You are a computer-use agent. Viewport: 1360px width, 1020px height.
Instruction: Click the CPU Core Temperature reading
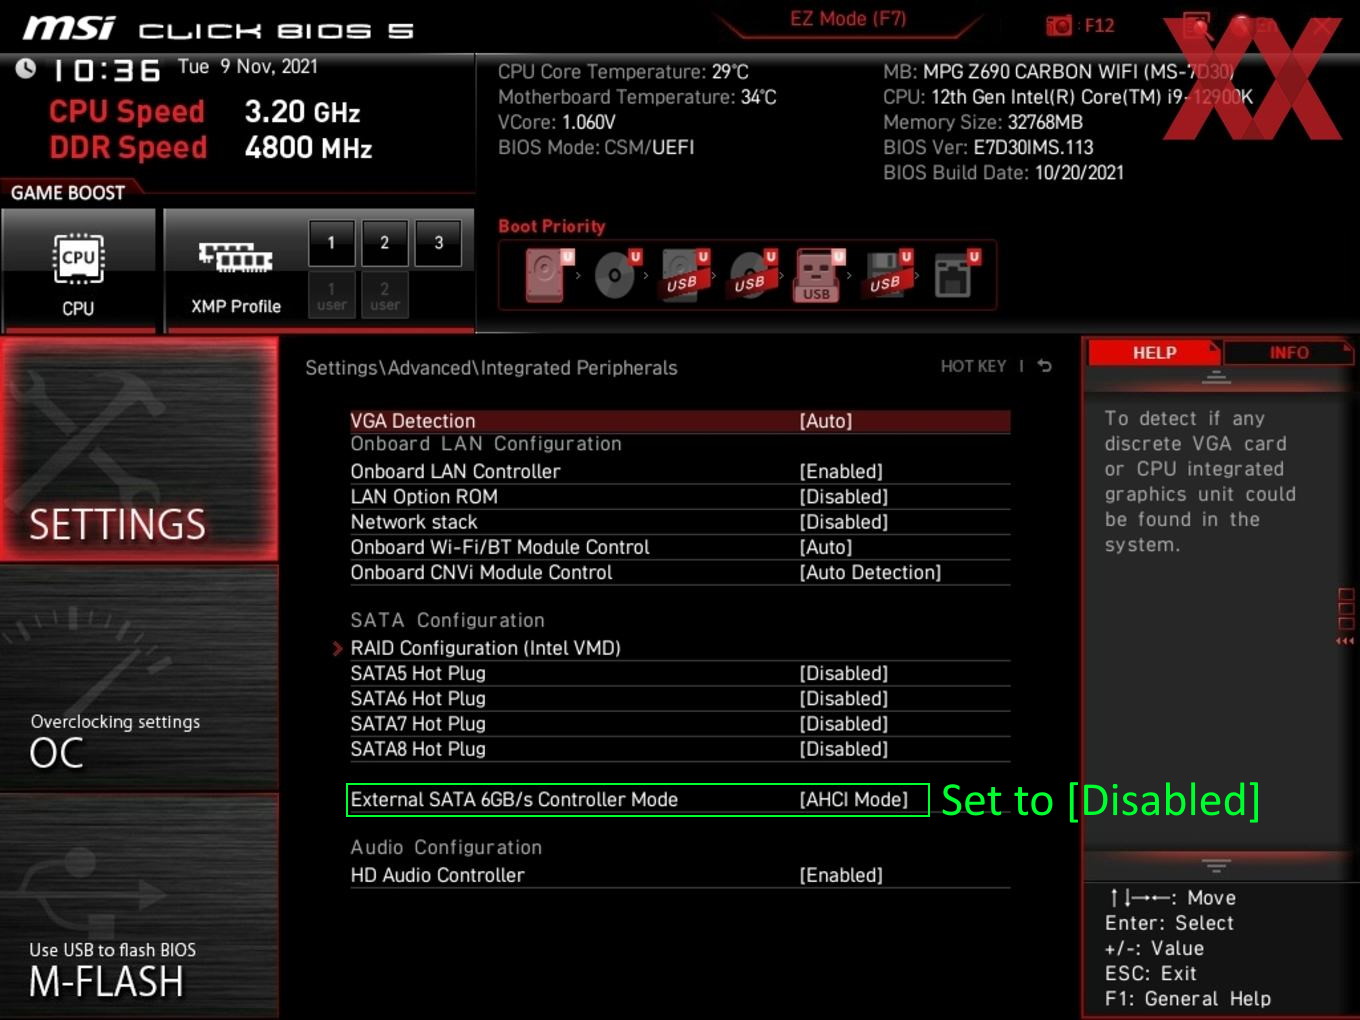[623, 72]
